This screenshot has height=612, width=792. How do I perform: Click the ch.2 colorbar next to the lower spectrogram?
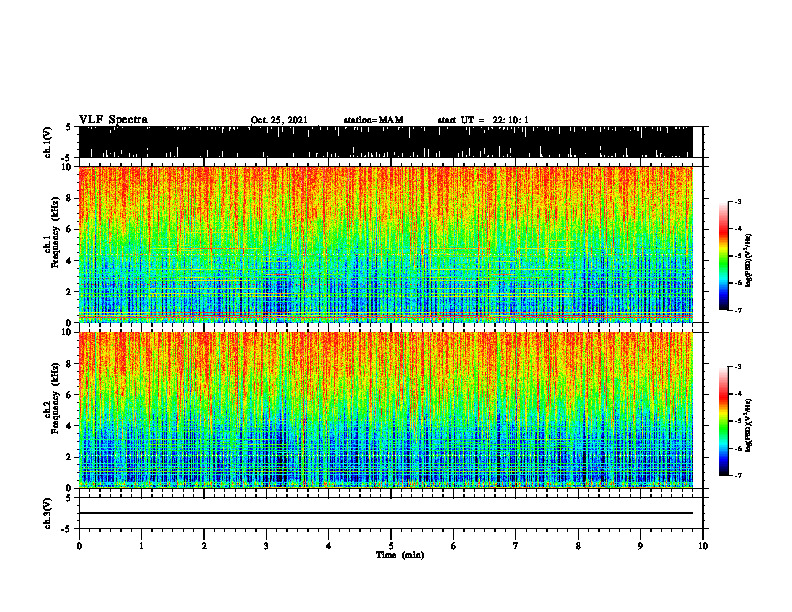click(x=723, y=421)
